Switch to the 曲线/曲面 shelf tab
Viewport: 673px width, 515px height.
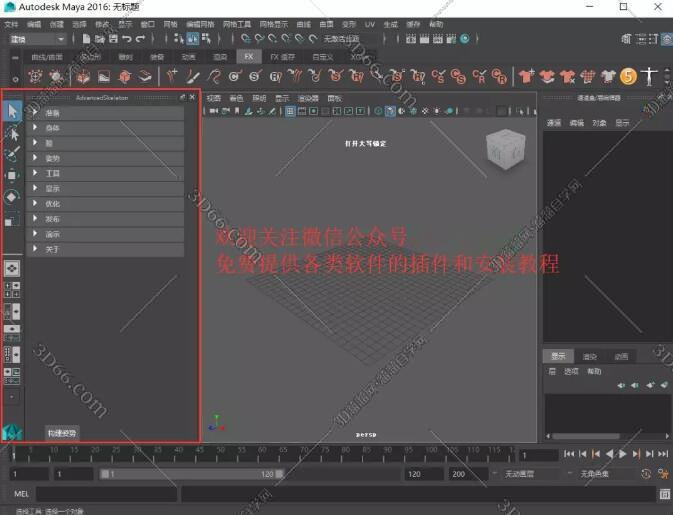[x=47, y=57]
